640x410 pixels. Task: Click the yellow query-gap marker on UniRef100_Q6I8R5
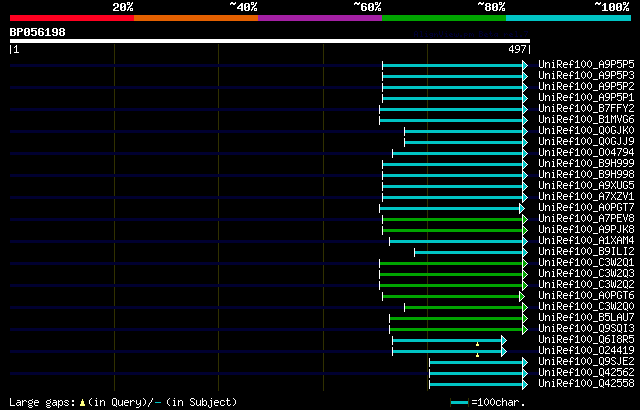[477, 345]
